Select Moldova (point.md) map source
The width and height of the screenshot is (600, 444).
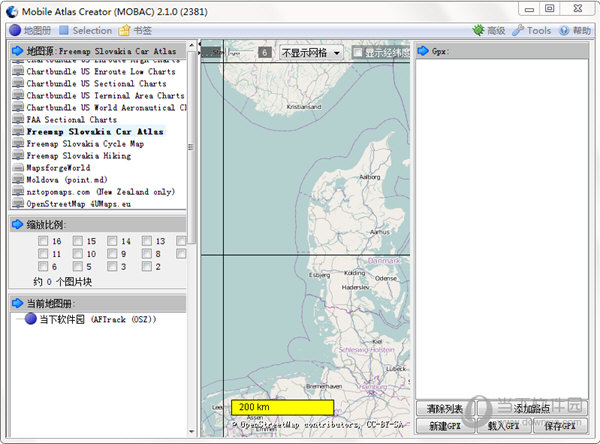tap(67, 180)
